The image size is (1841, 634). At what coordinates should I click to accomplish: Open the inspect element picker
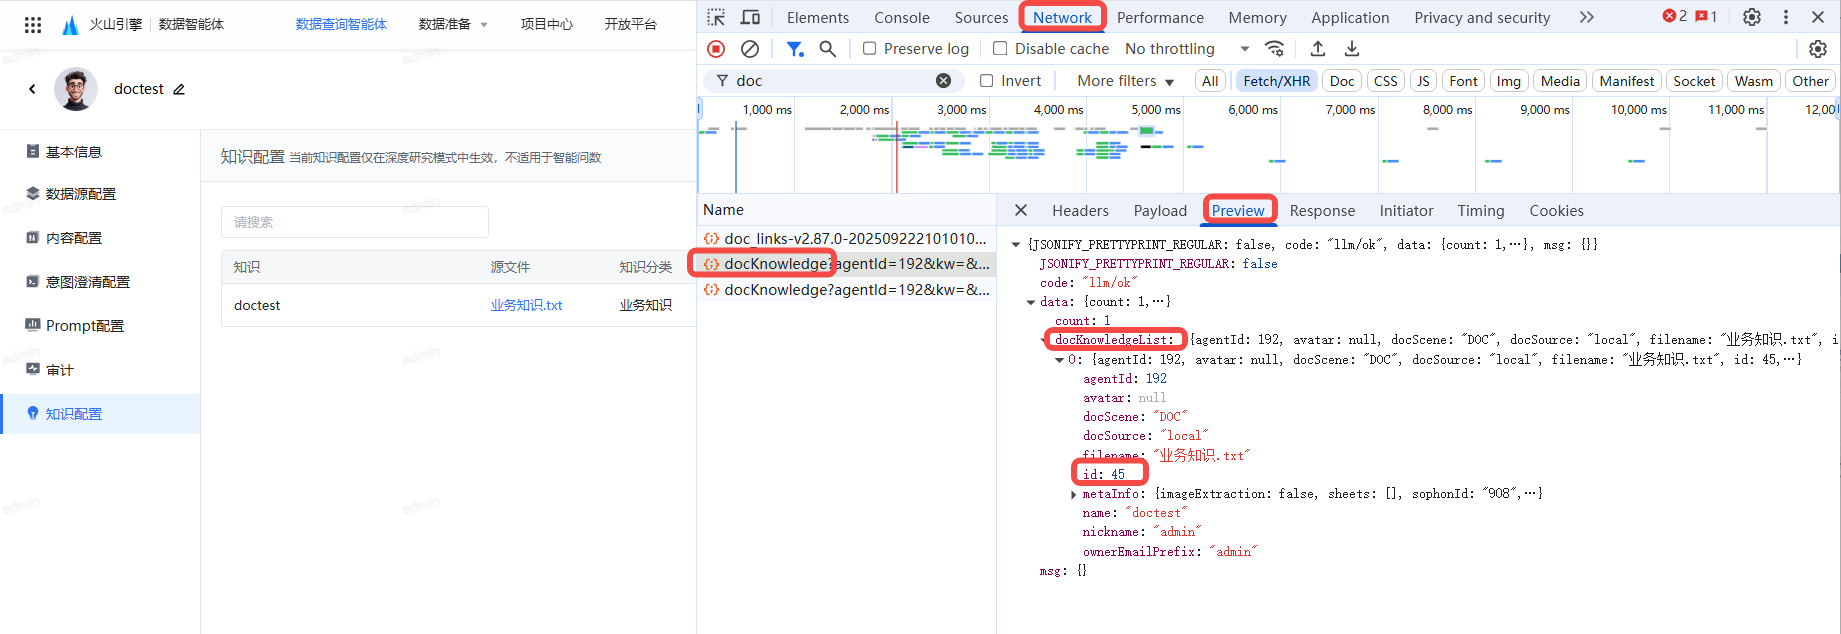pyautogui.click(x=716, y=17)
